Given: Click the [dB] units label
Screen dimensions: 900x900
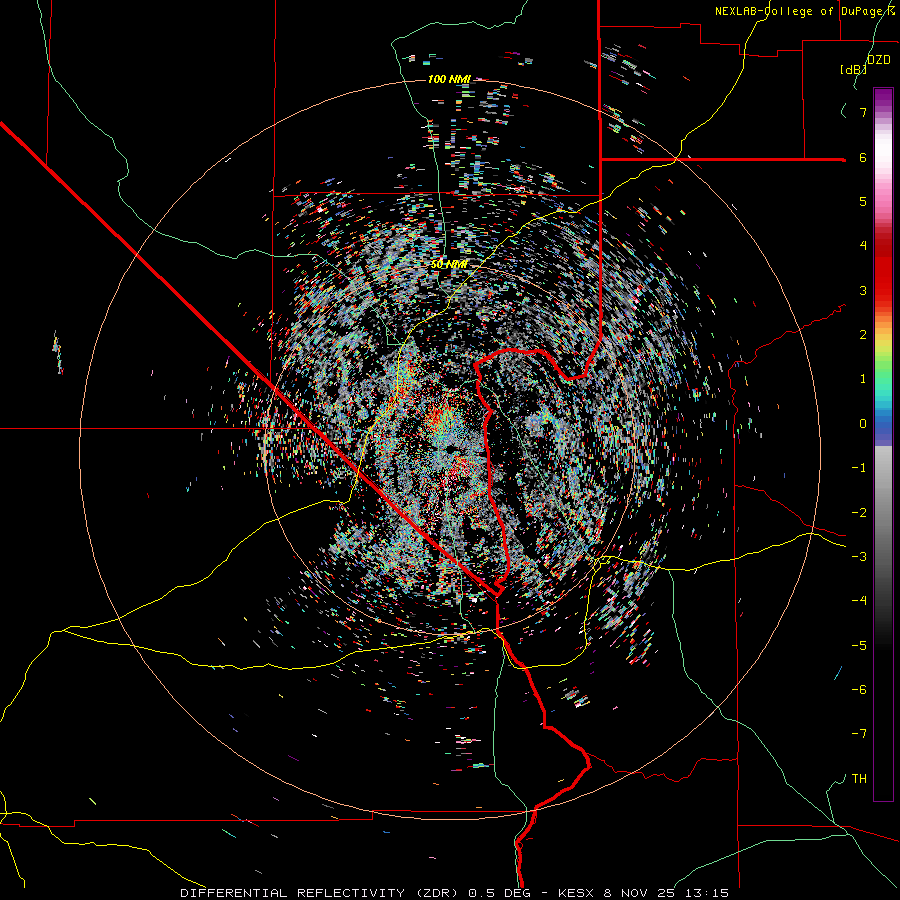Looking at the screenshot, I should click(x=854, y=69).
